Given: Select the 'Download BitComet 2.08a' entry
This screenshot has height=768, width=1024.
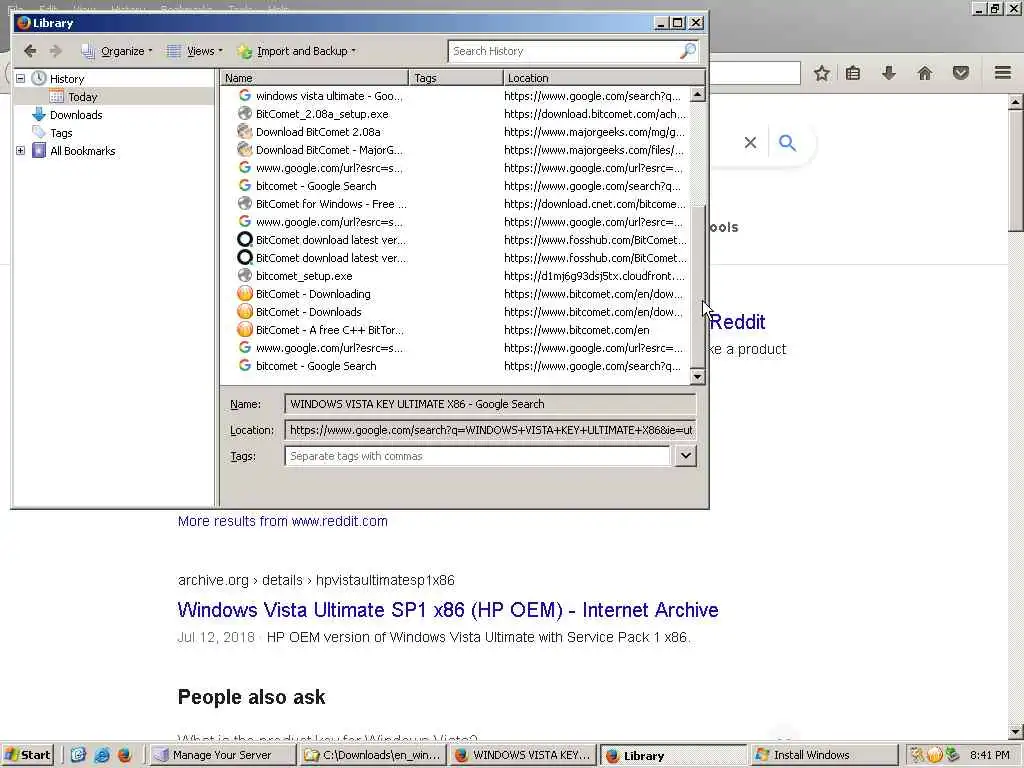Looking at the screenshot, I should [318, 132].
